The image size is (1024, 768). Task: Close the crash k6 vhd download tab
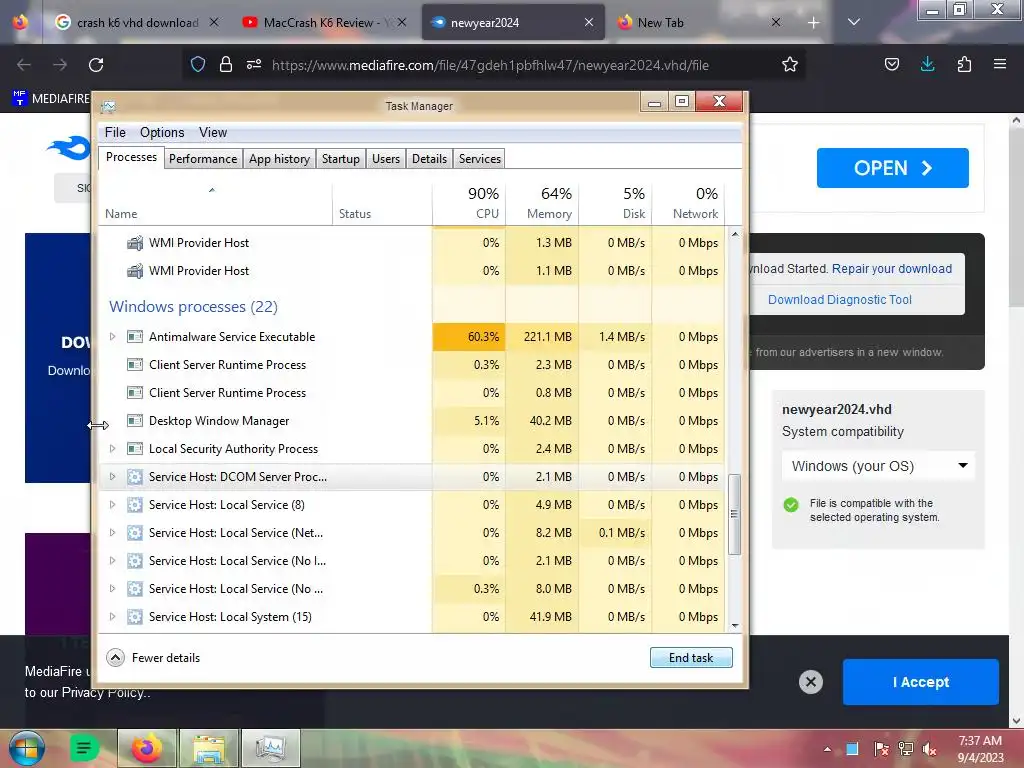pyautogui.click(x=214, y=22)
